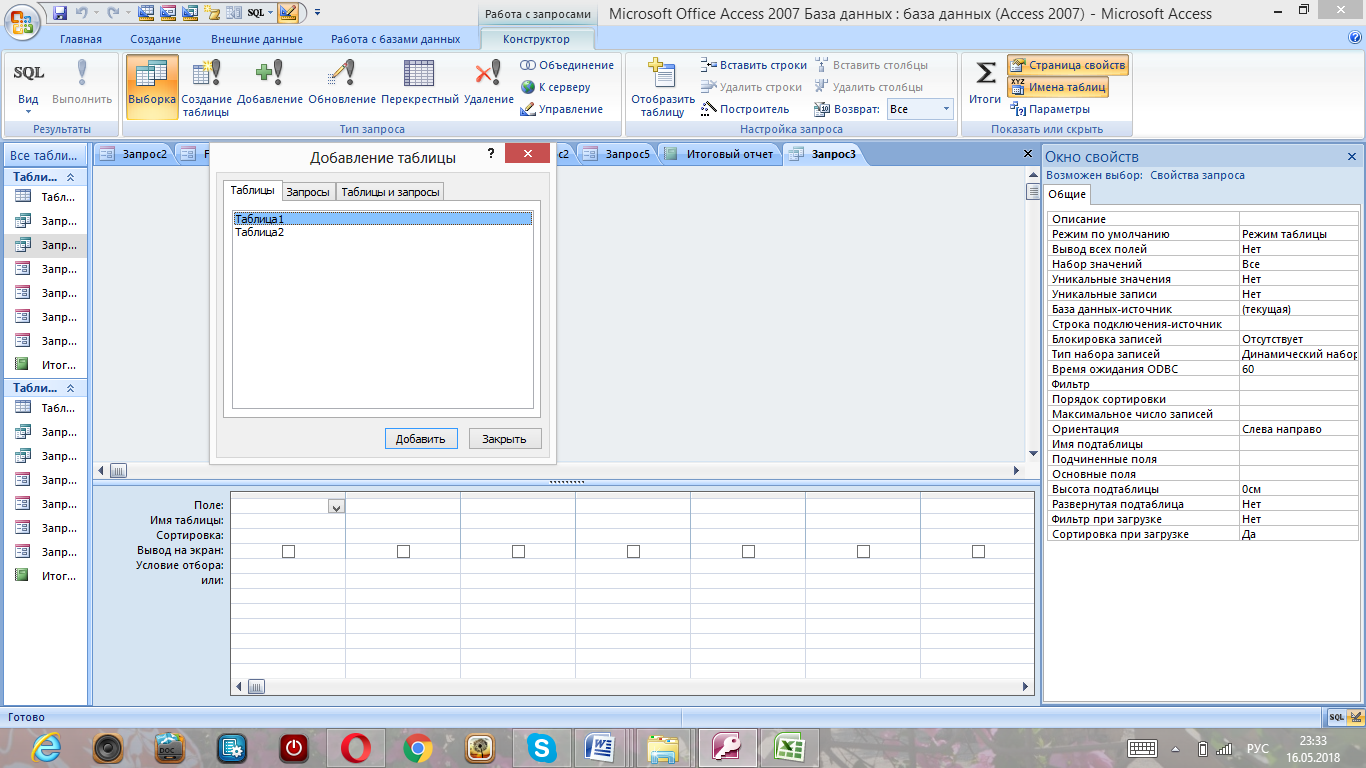Click Отобразить таблицу icon
The height and width of the screenshot is (768, 1366).
tap(662, 88)
